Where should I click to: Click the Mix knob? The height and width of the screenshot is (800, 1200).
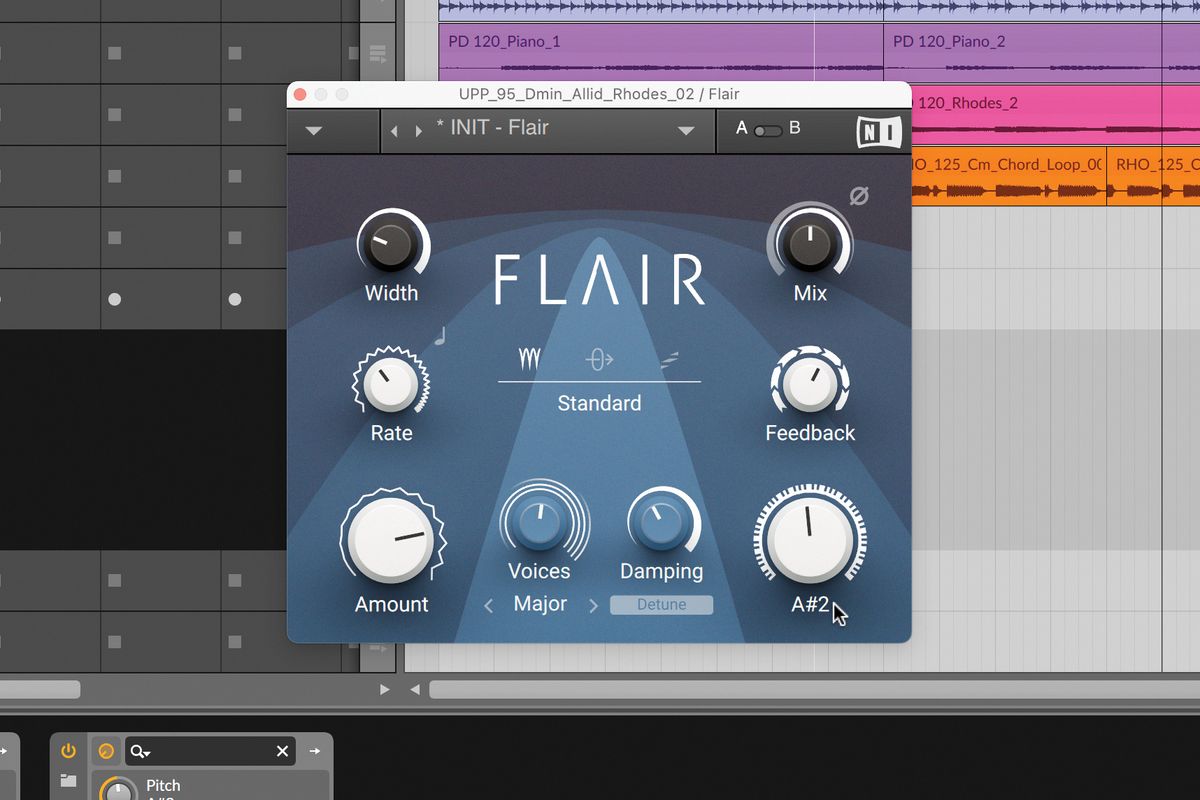(x=809, y=240)
